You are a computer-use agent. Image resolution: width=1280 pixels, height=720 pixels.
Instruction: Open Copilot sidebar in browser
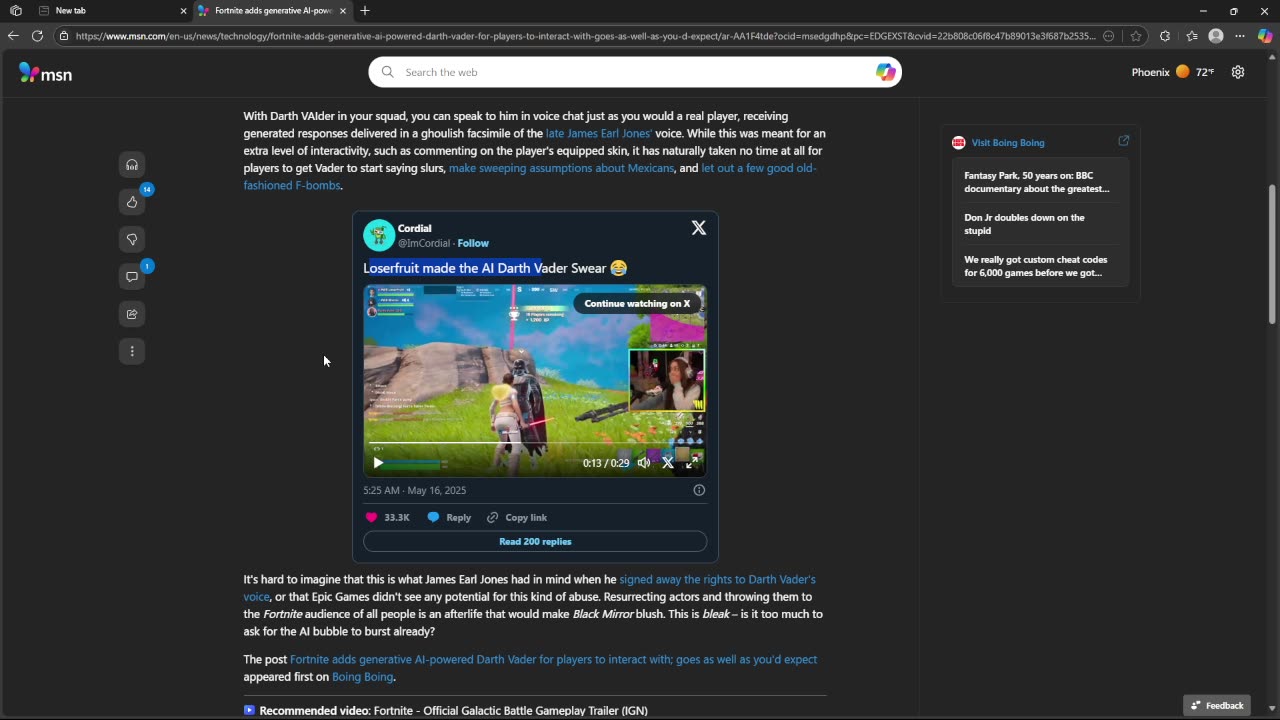pyautogui.click(x=1265, y=36)
